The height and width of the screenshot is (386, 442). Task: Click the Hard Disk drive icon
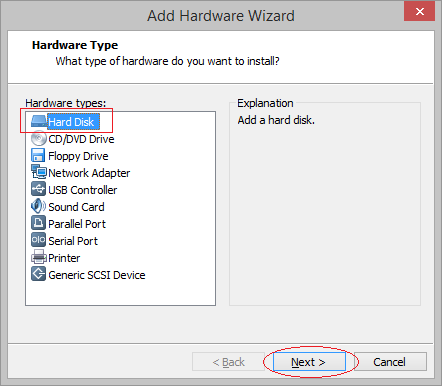click(x=38, y=122)
